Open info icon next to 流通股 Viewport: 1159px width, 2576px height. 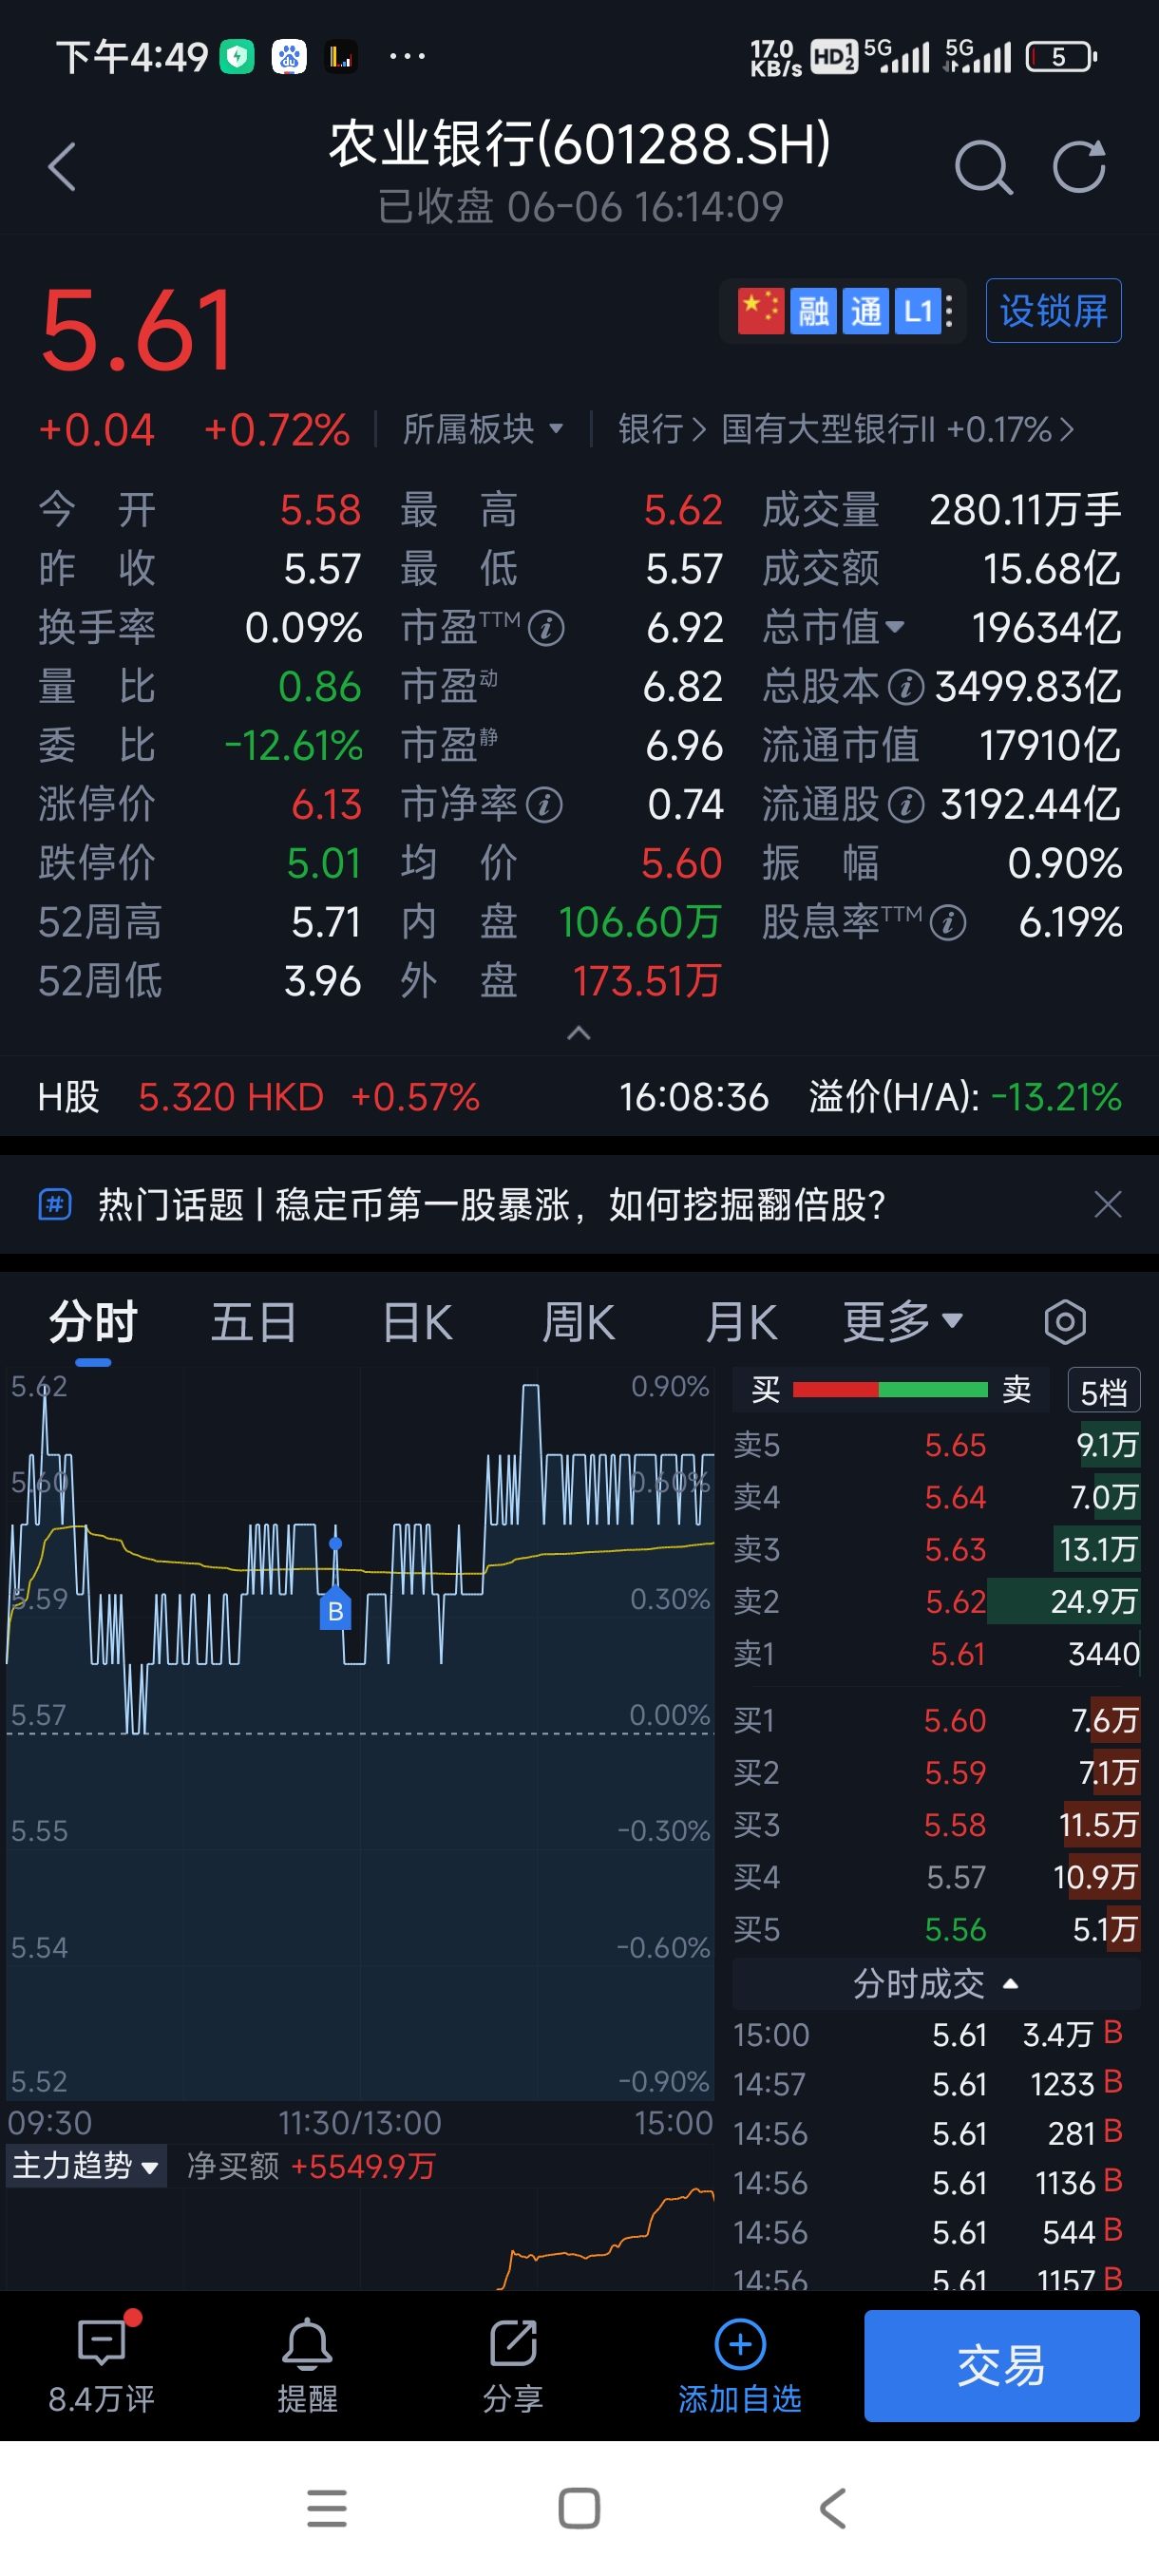click(906, 805)
